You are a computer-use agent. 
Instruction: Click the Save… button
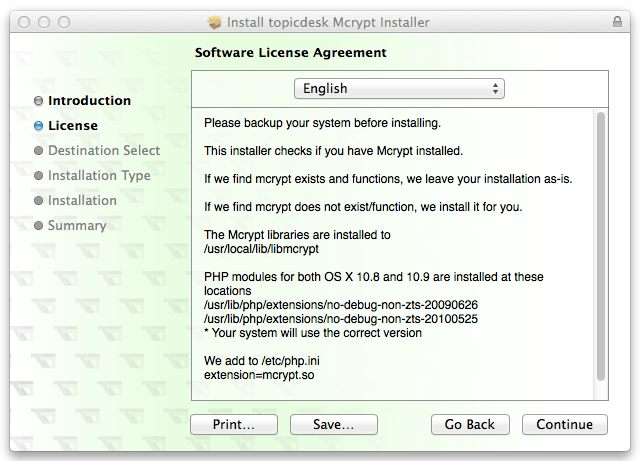click(334, 424)
